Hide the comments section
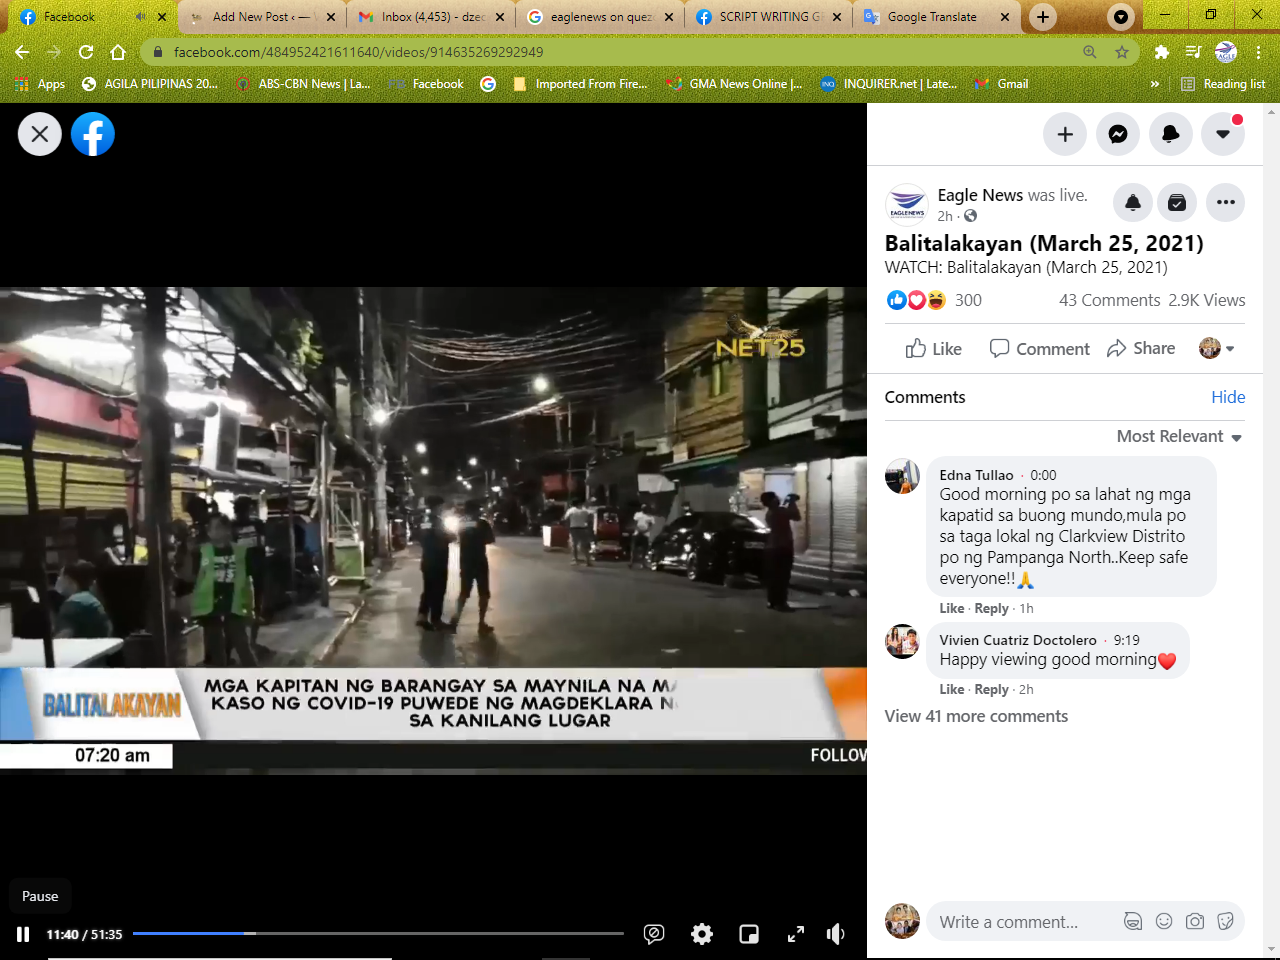 (1227, 397)
